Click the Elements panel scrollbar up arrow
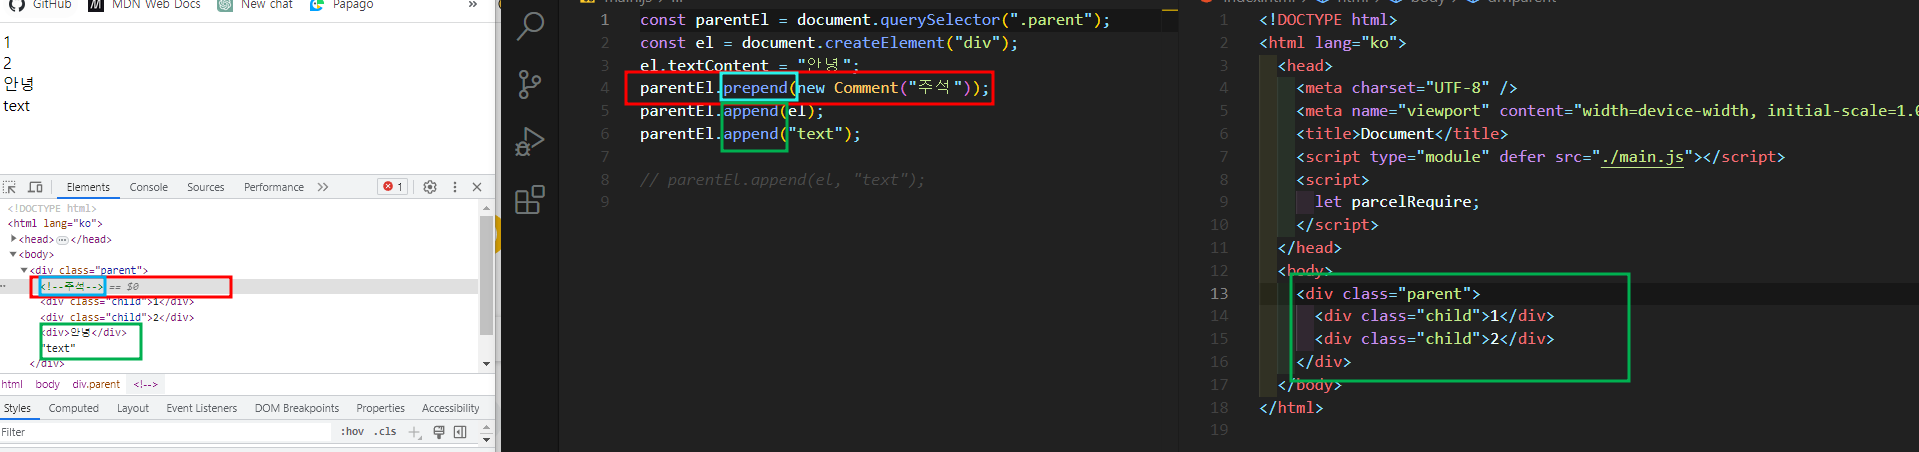 486,208
